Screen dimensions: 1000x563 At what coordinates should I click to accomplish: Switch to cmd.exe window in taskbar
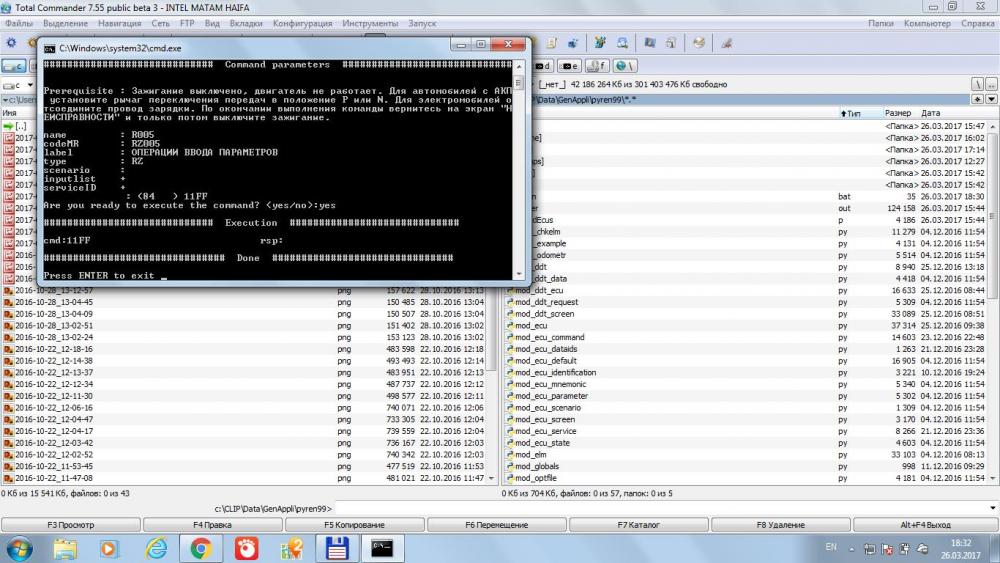coord(382,548)
